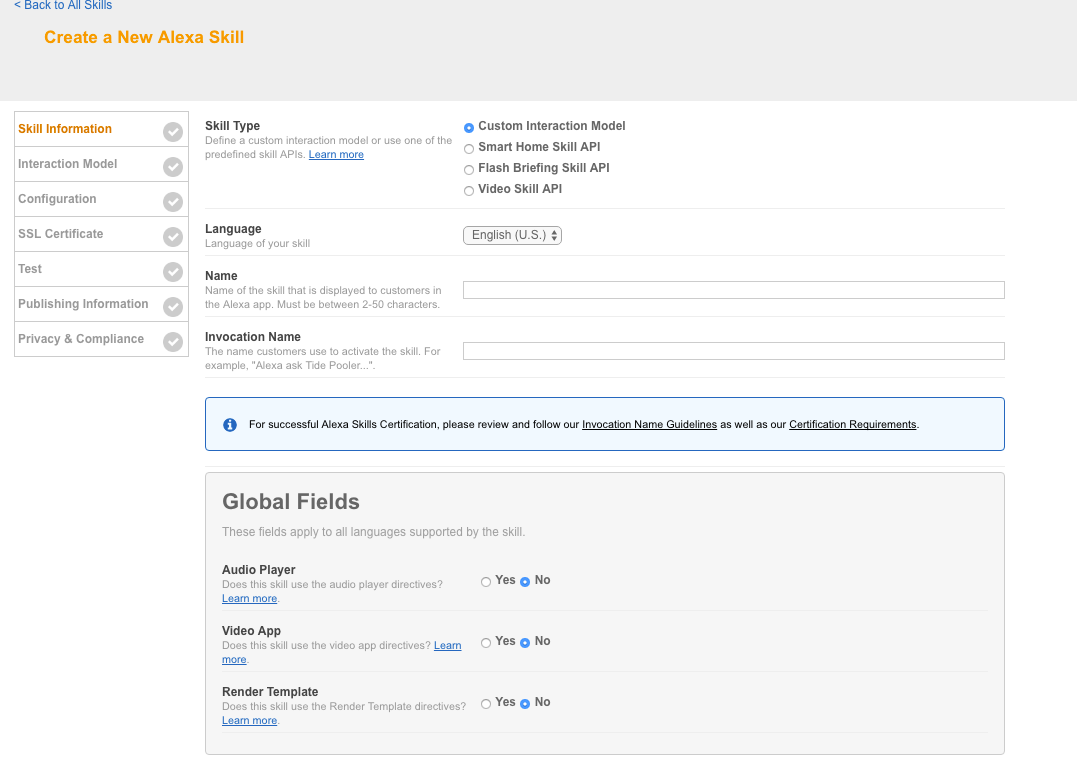The width and height of the screenshot is (1077, 757).
Task: Set Render Template to No
Action: 525,704
